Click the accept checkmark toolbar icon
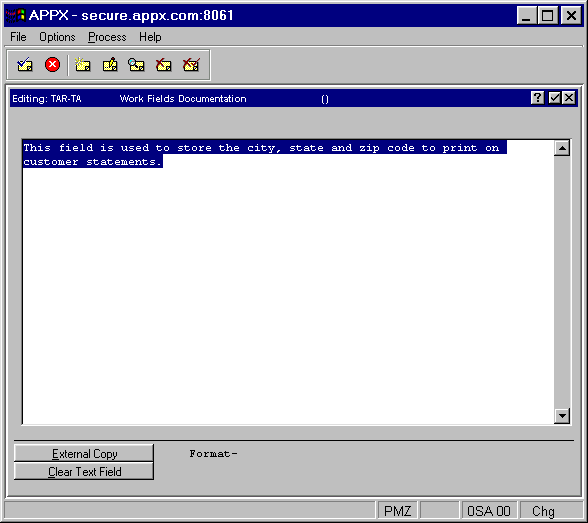Screen dimensions: 588x523 [x=25, y=65]
